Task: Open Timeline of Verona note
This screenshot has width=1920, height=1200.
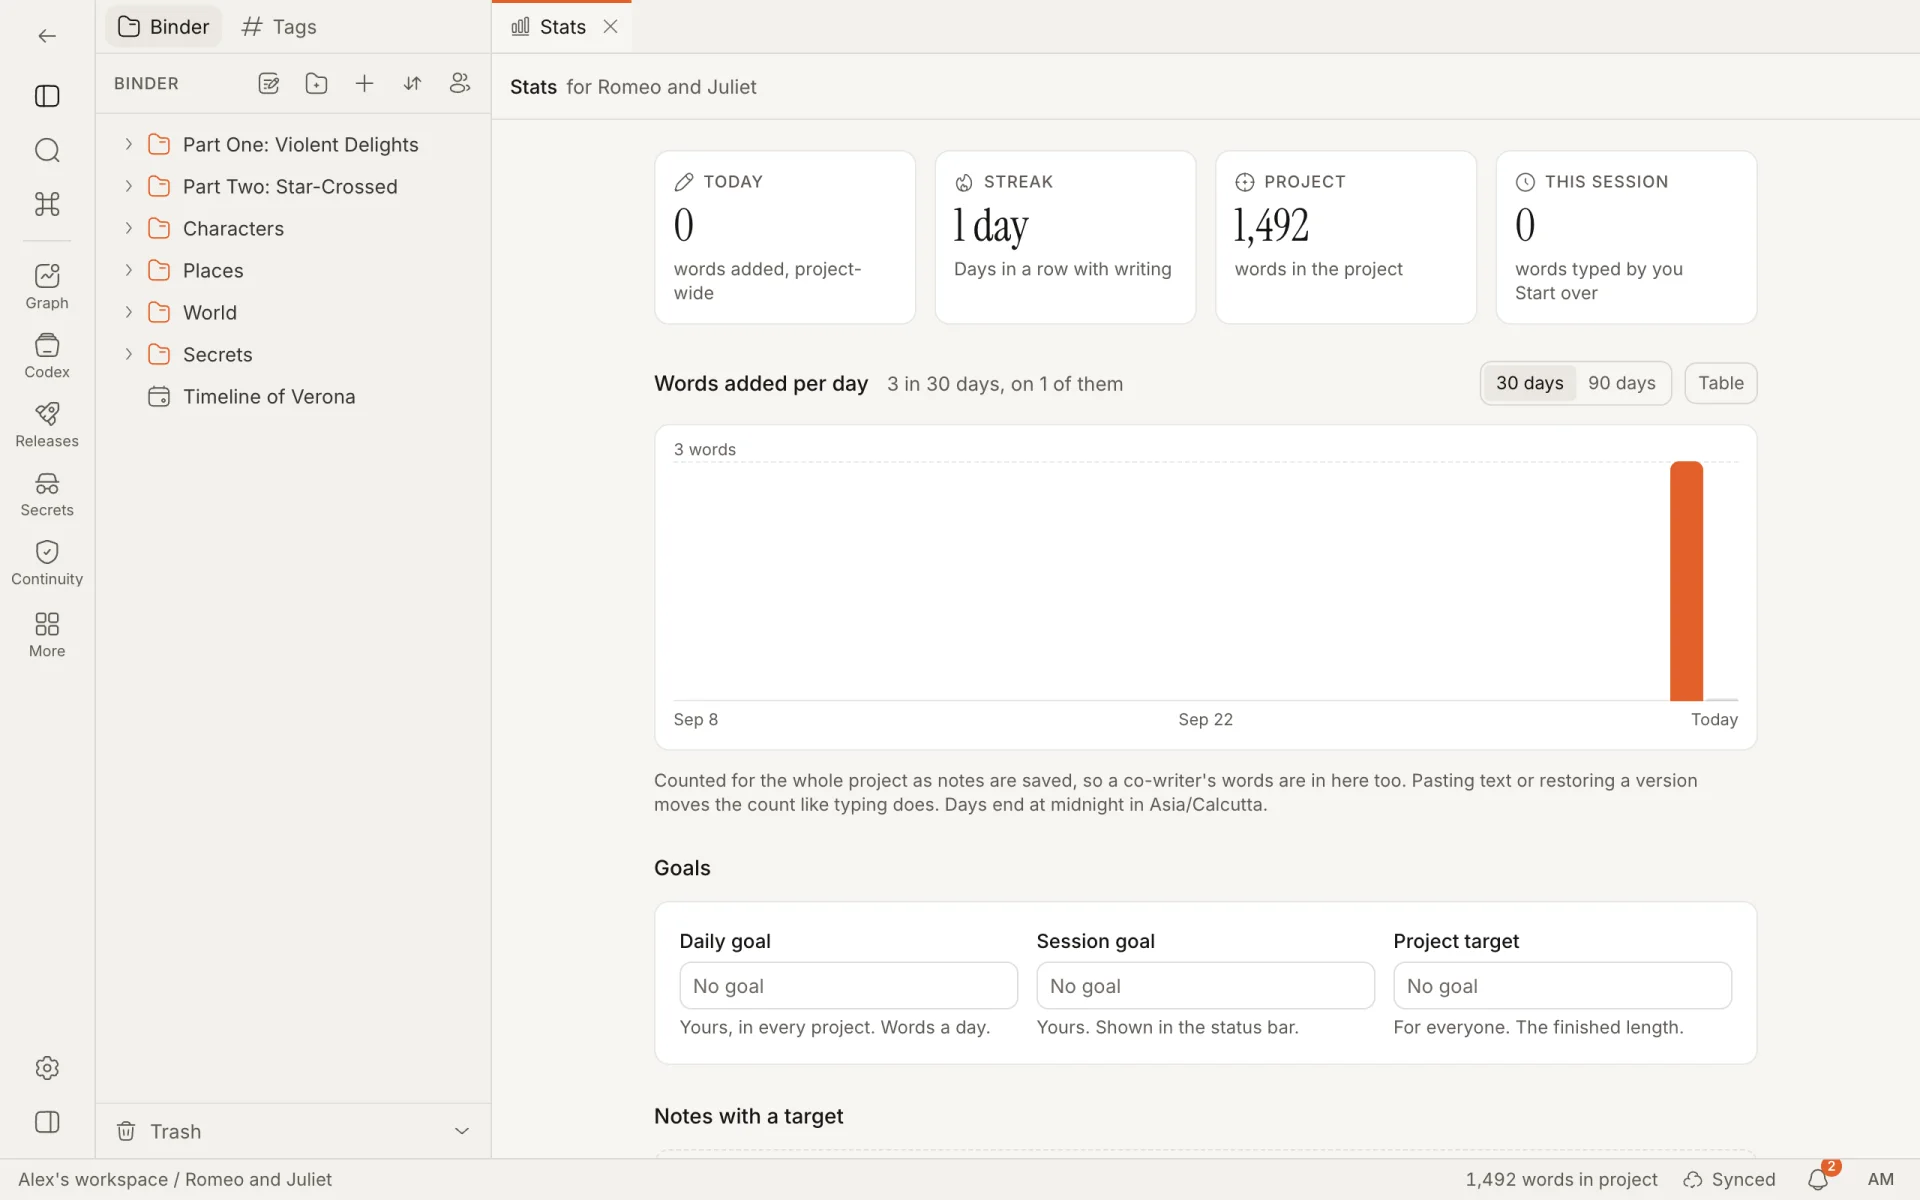Action: coord(269,397)
